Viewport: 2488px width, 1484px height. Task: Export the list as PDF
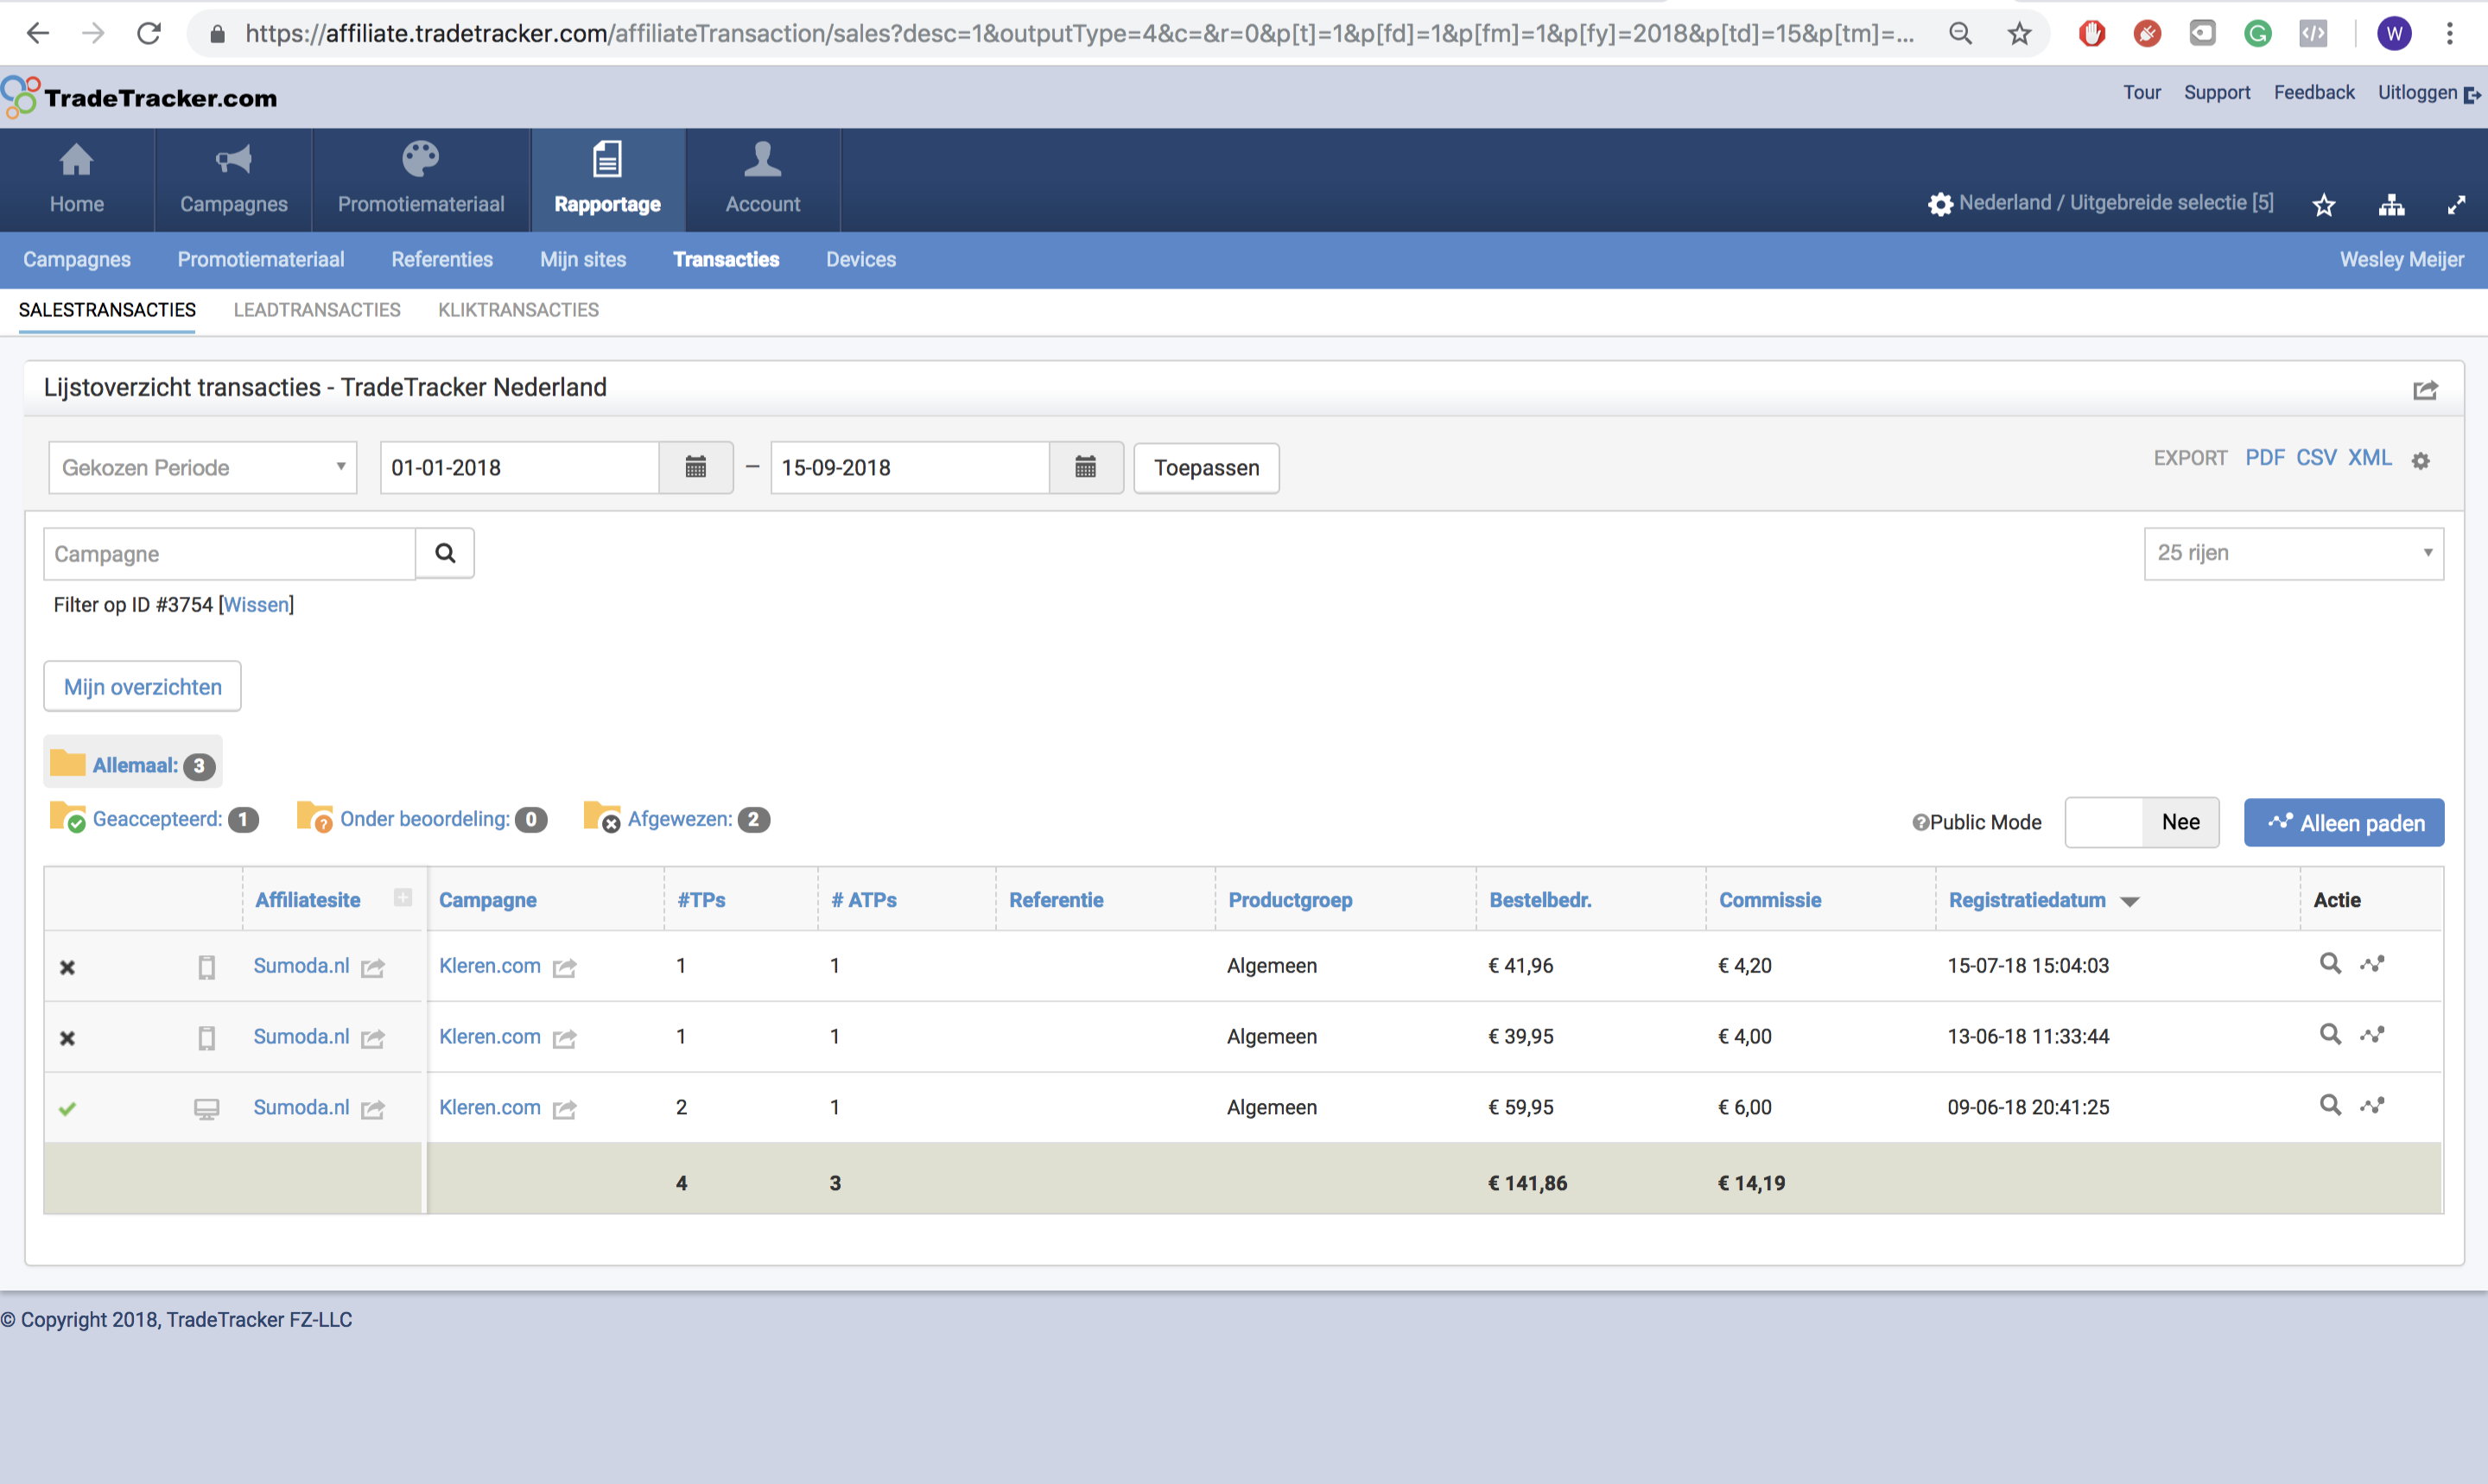[x=2264, y=458]
